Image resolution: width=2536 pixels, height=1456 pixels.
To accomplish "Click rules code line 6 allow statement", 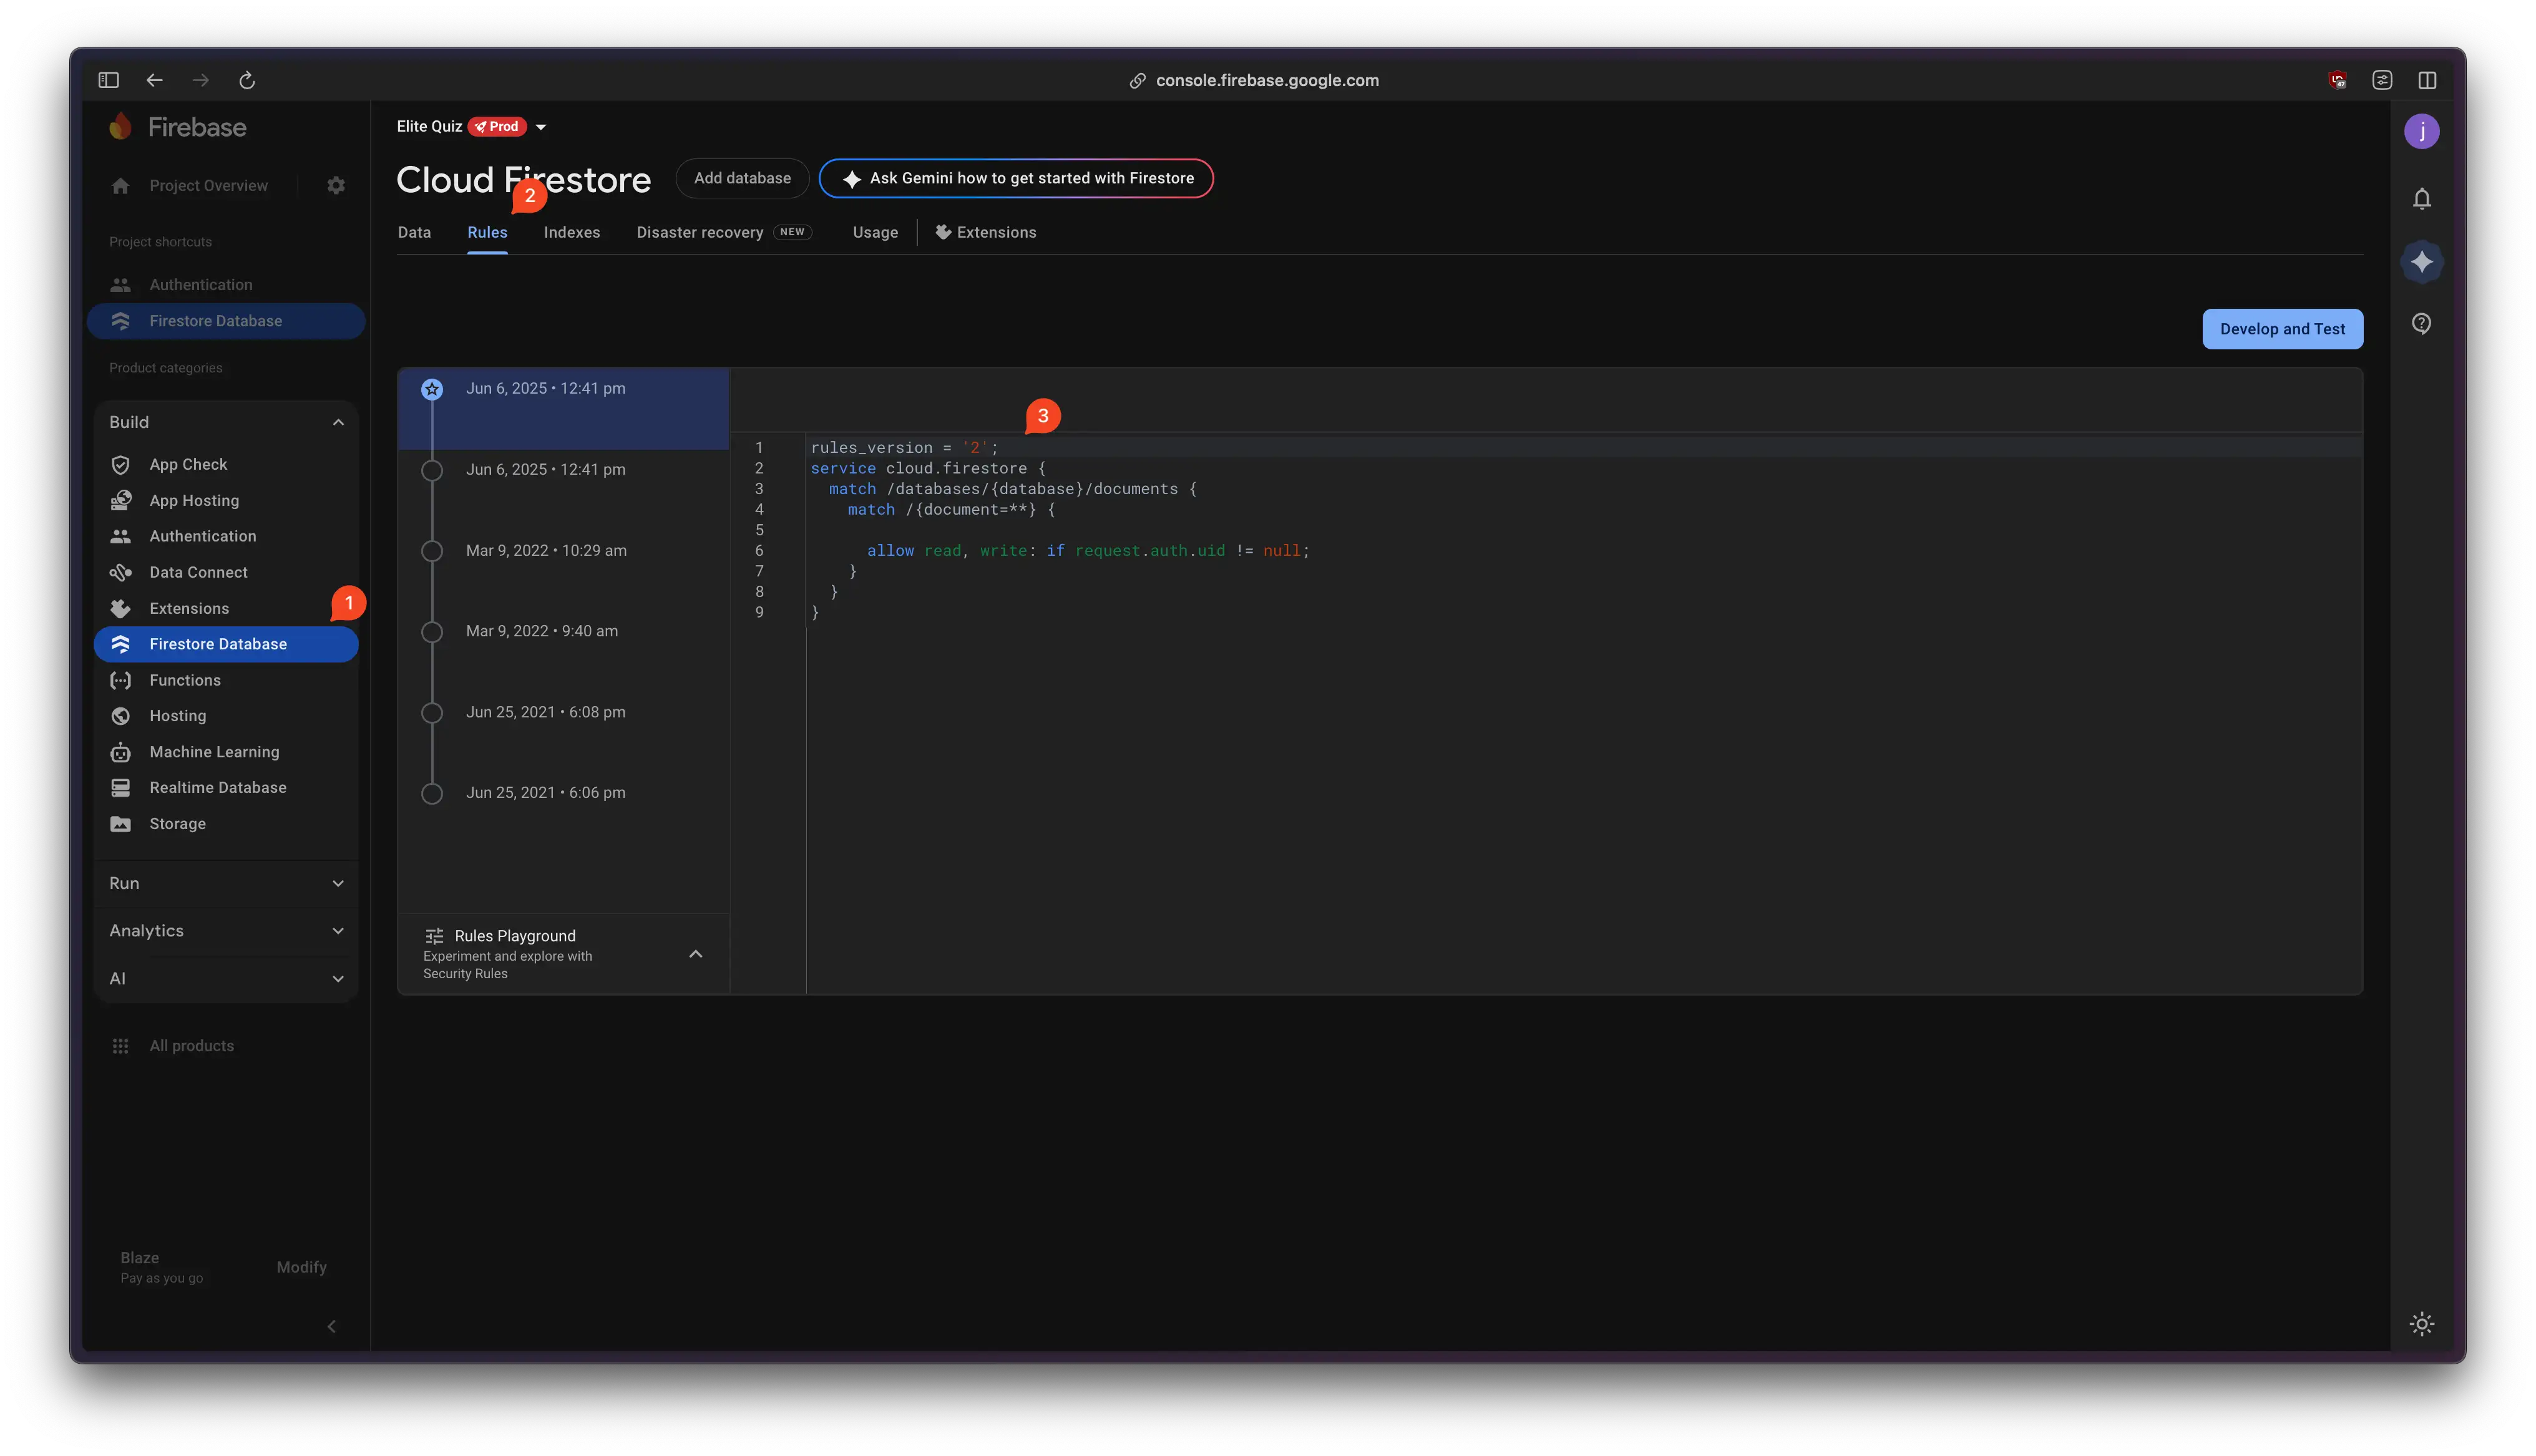I will [1088, 551].
